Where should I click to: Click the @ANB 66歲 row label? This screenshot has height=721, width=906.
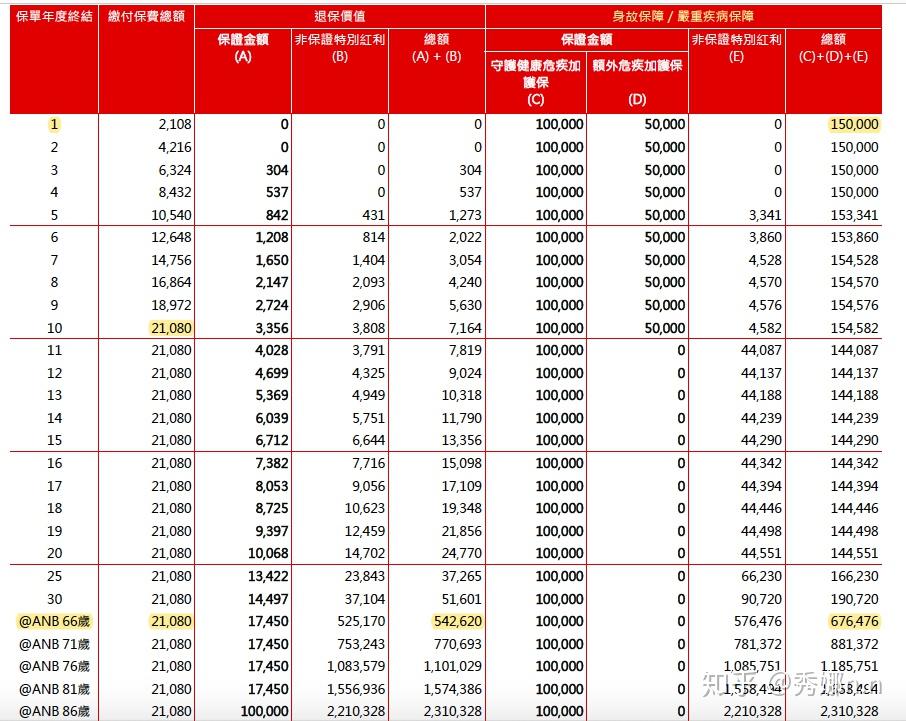(x=54, y=622)
